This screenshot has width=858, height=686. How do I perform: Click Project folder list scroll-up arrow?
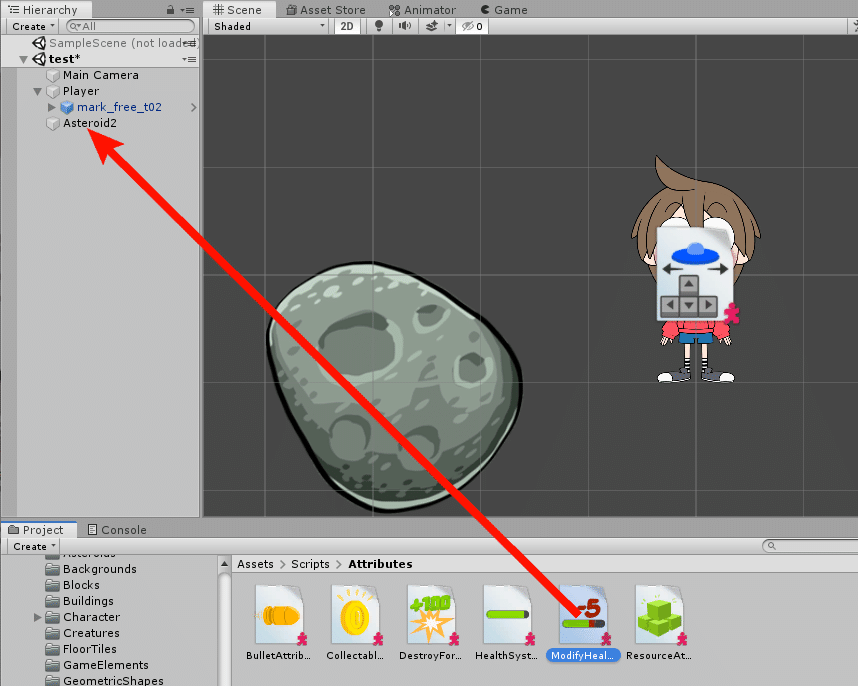224,564
